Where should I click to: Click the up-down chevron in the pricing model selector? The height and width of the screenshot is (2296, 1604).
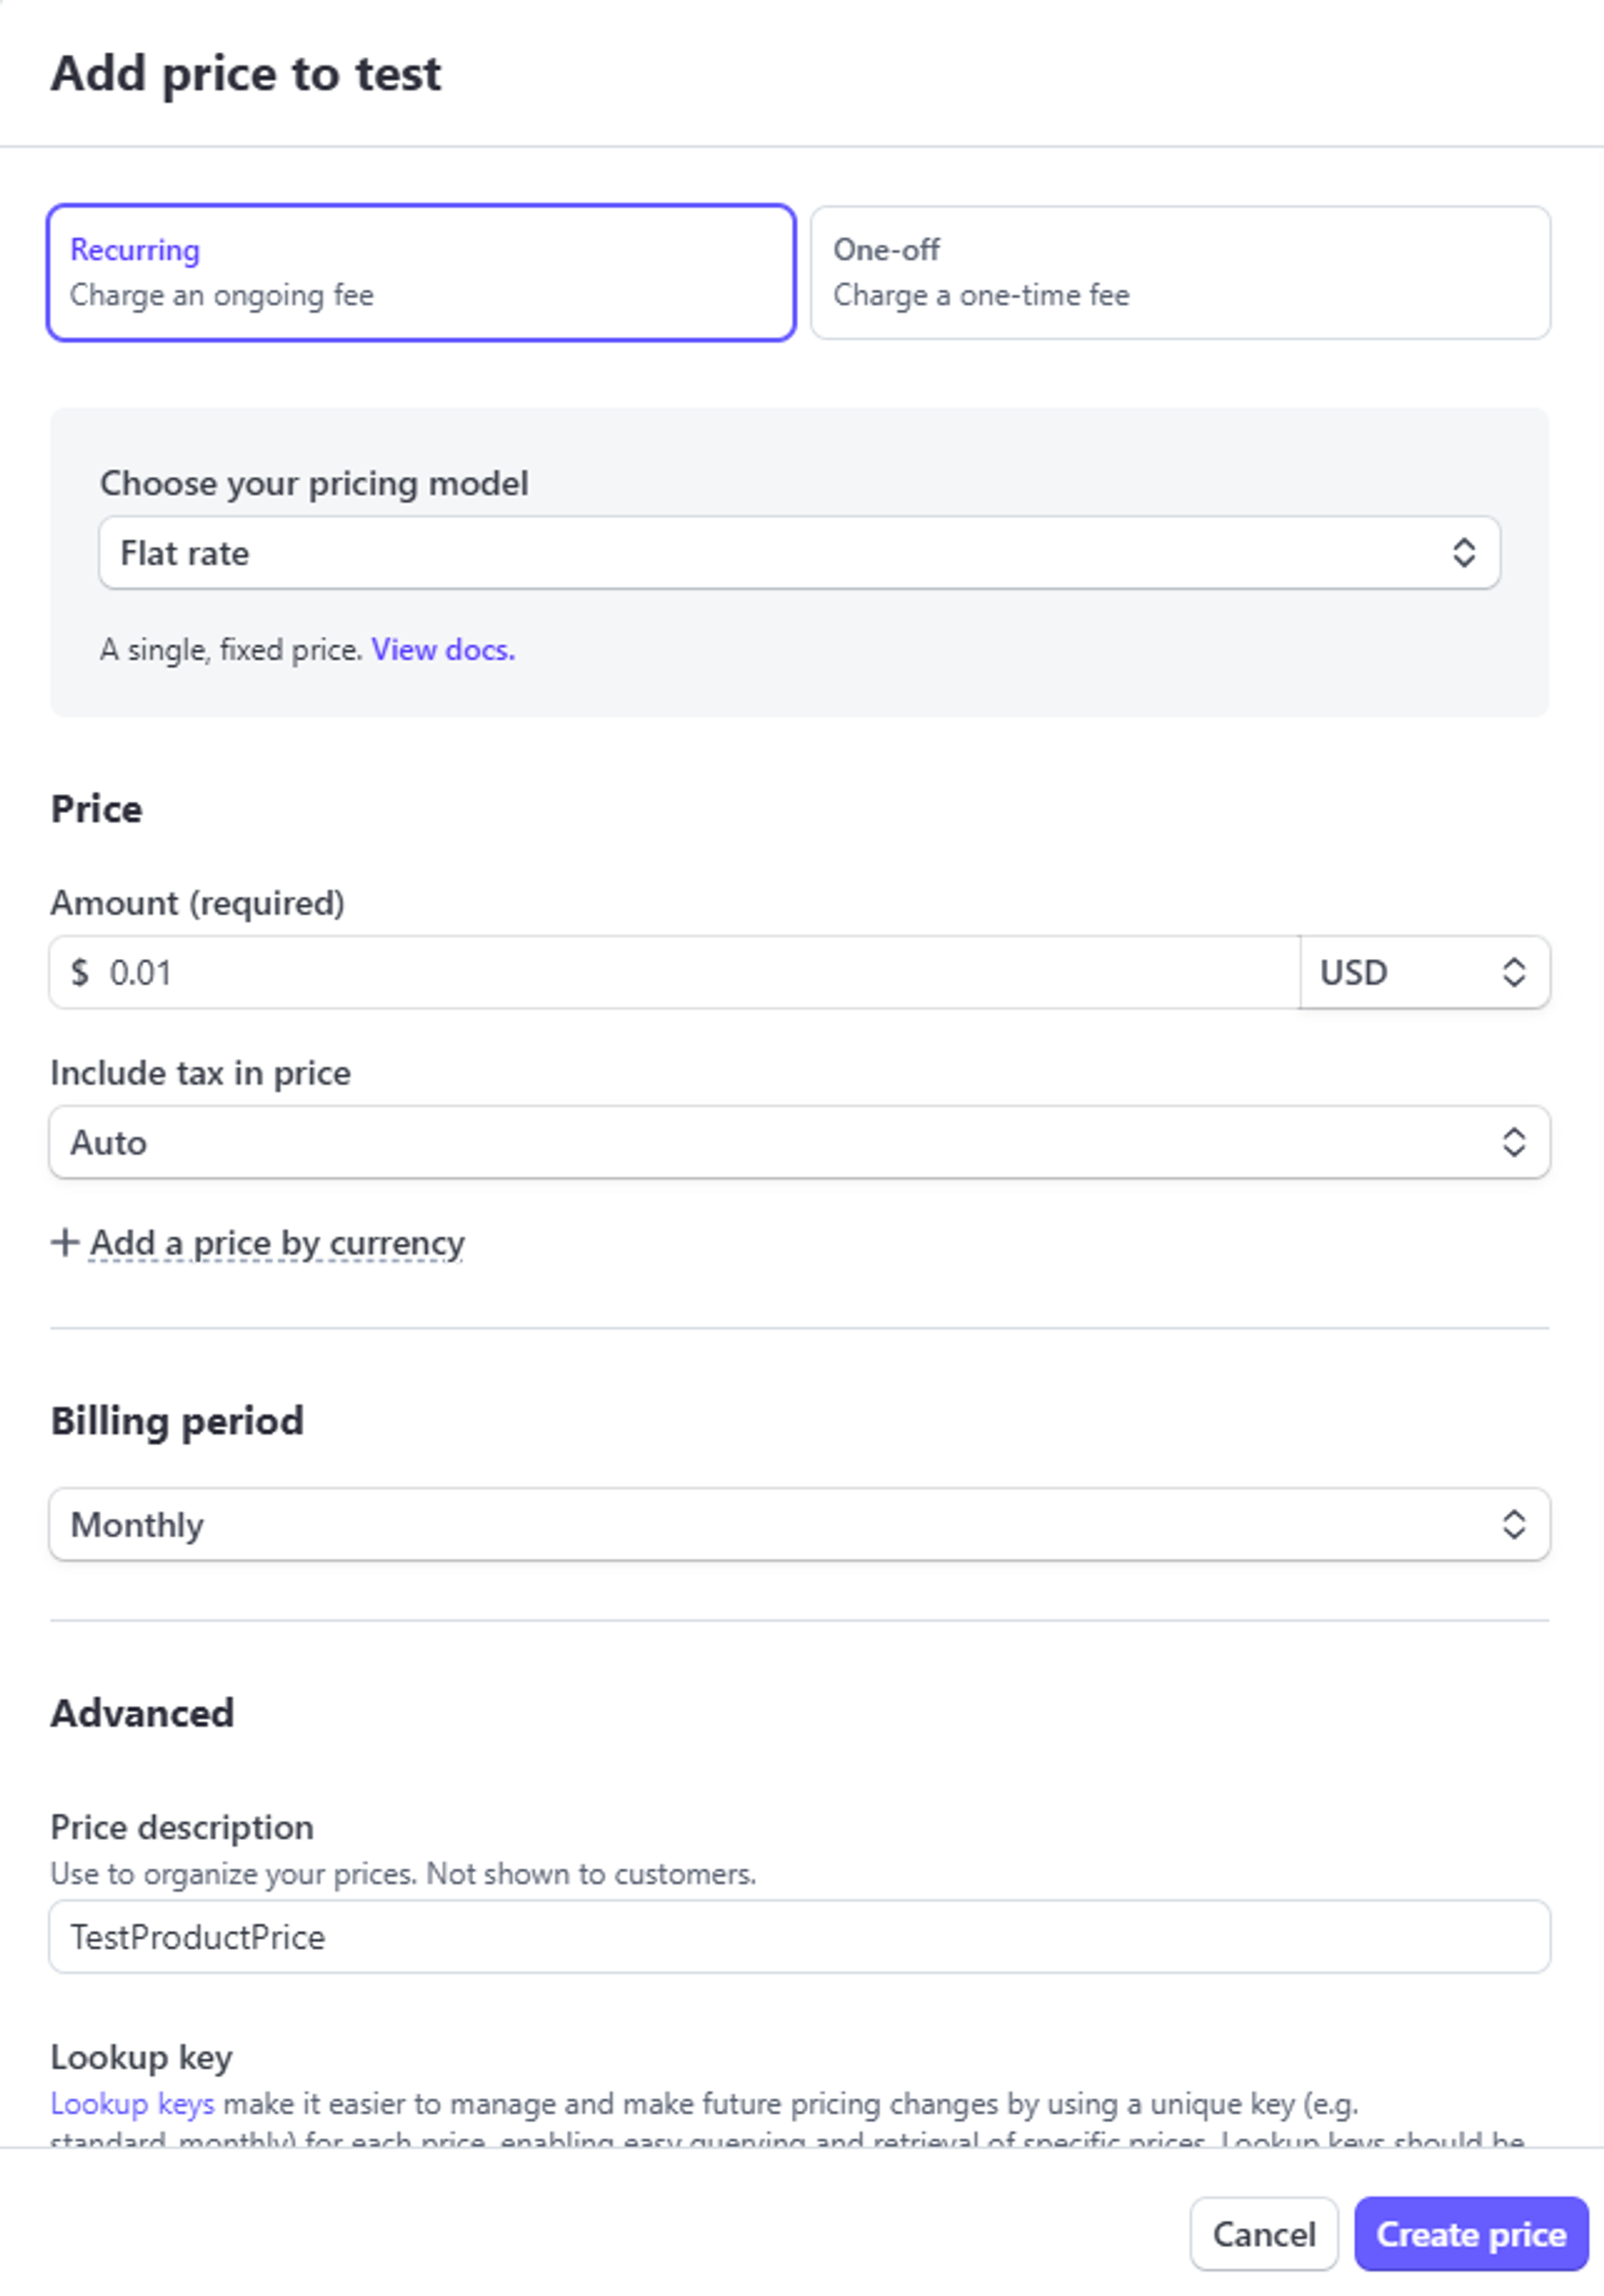[1464, 553]
